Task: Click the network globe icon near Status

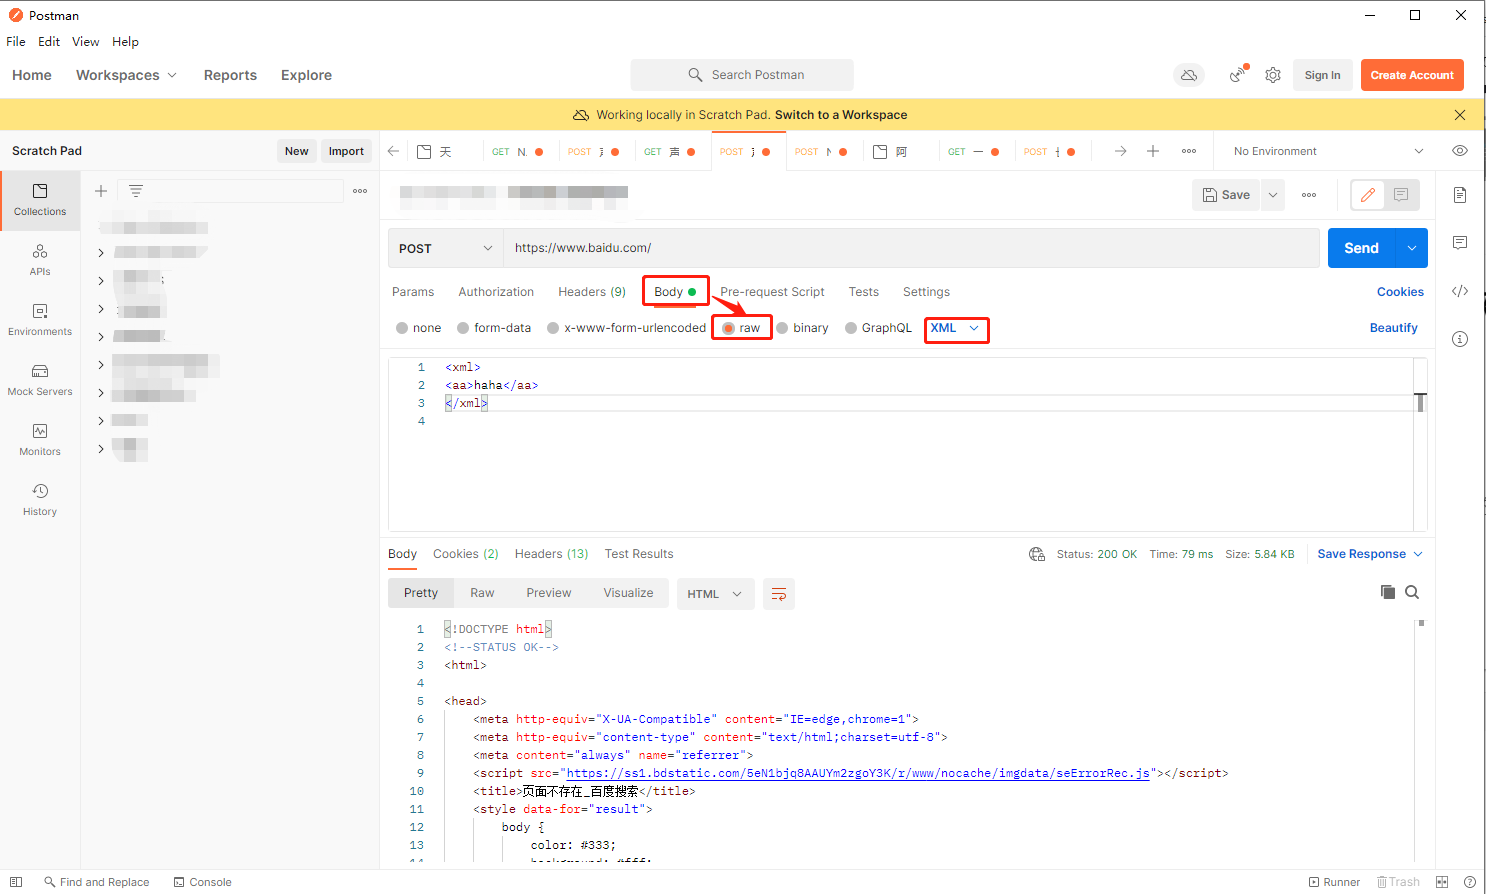Action: pos(1037,554)
